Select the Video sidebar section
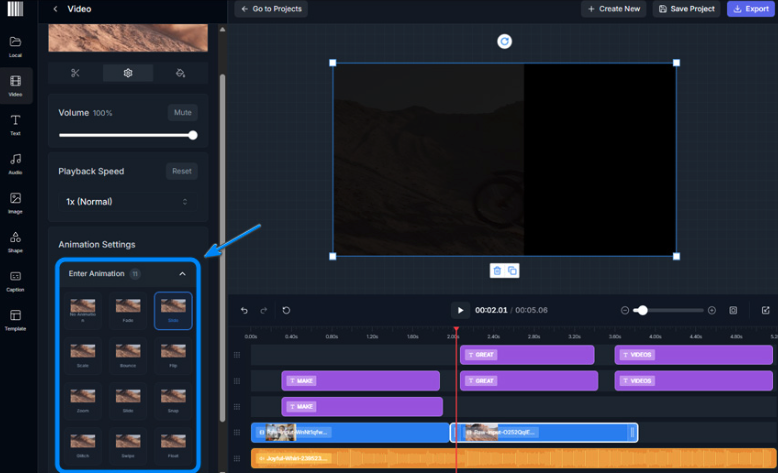Screen dimensions: 778x473 click(15, 86)
